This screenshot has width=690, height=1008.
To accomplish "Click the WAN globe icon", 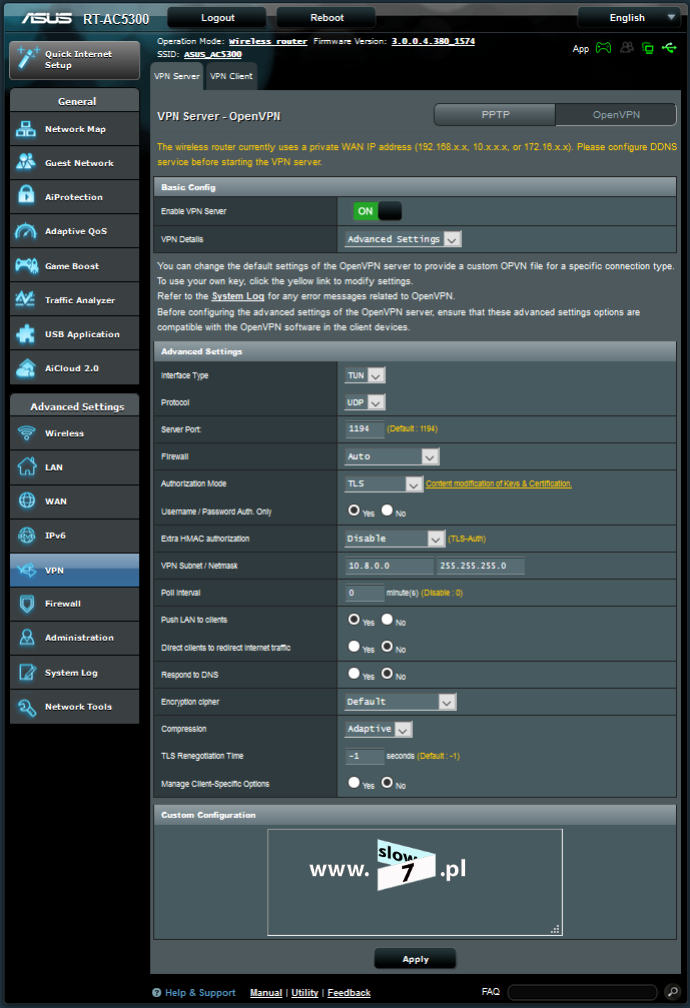I will coord(26,501).
